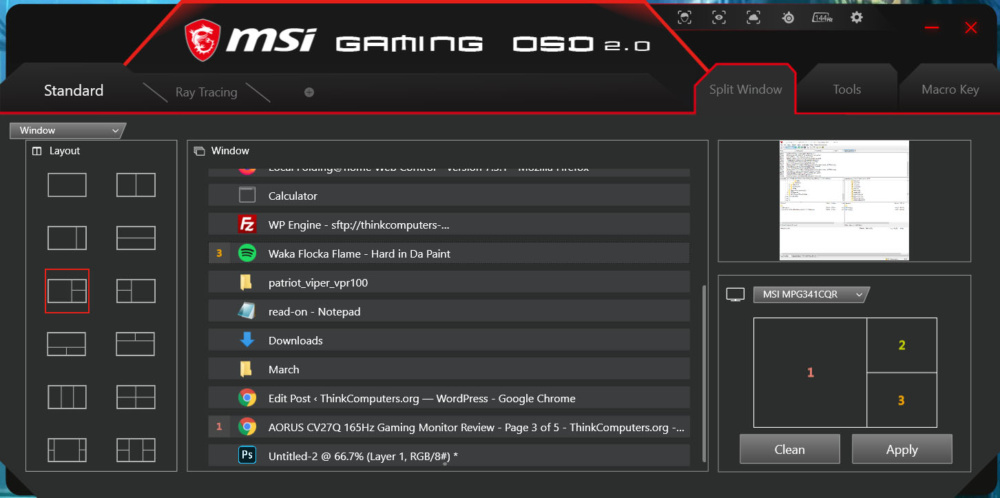
Task: Click the eye-in-frame icon in title bar
Action: tap(719, 18)
